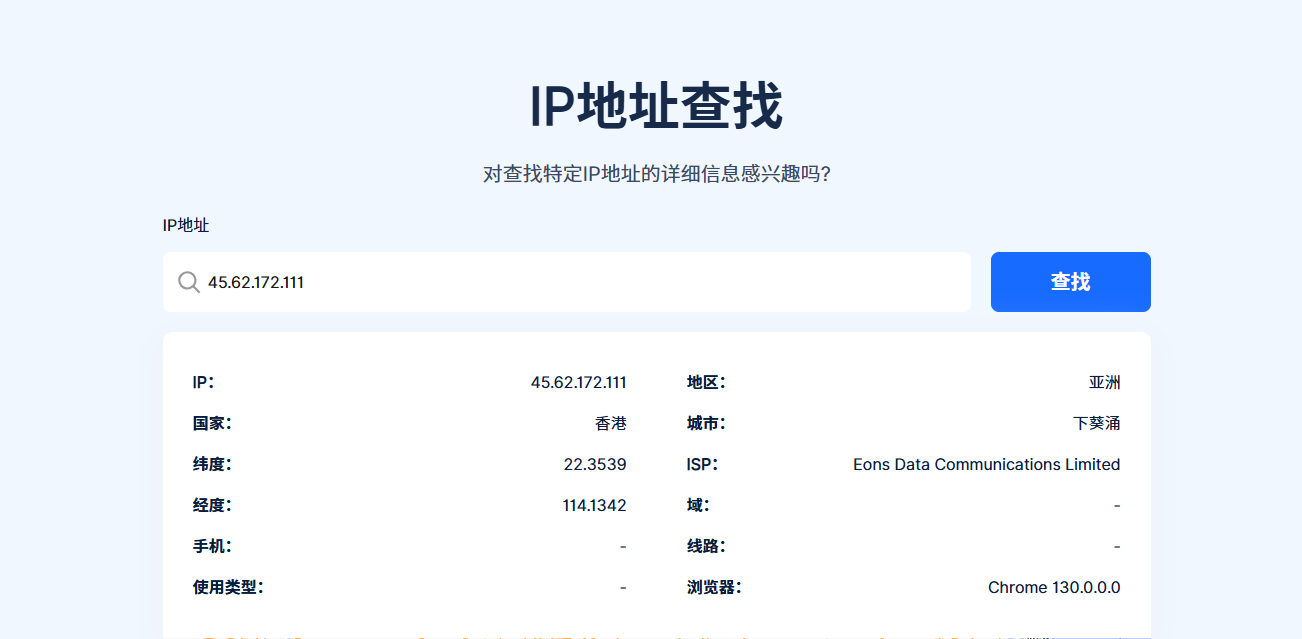Click the "城市:" field label
1302x639 pixels.
pyautogui.click(x=706, y=423)
